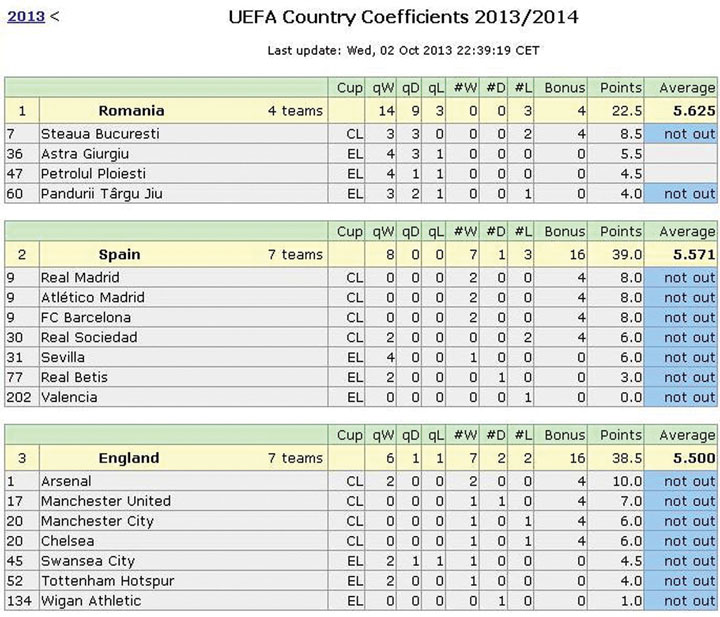Select the Astra Giurgiu row

[x=360, y=154]
